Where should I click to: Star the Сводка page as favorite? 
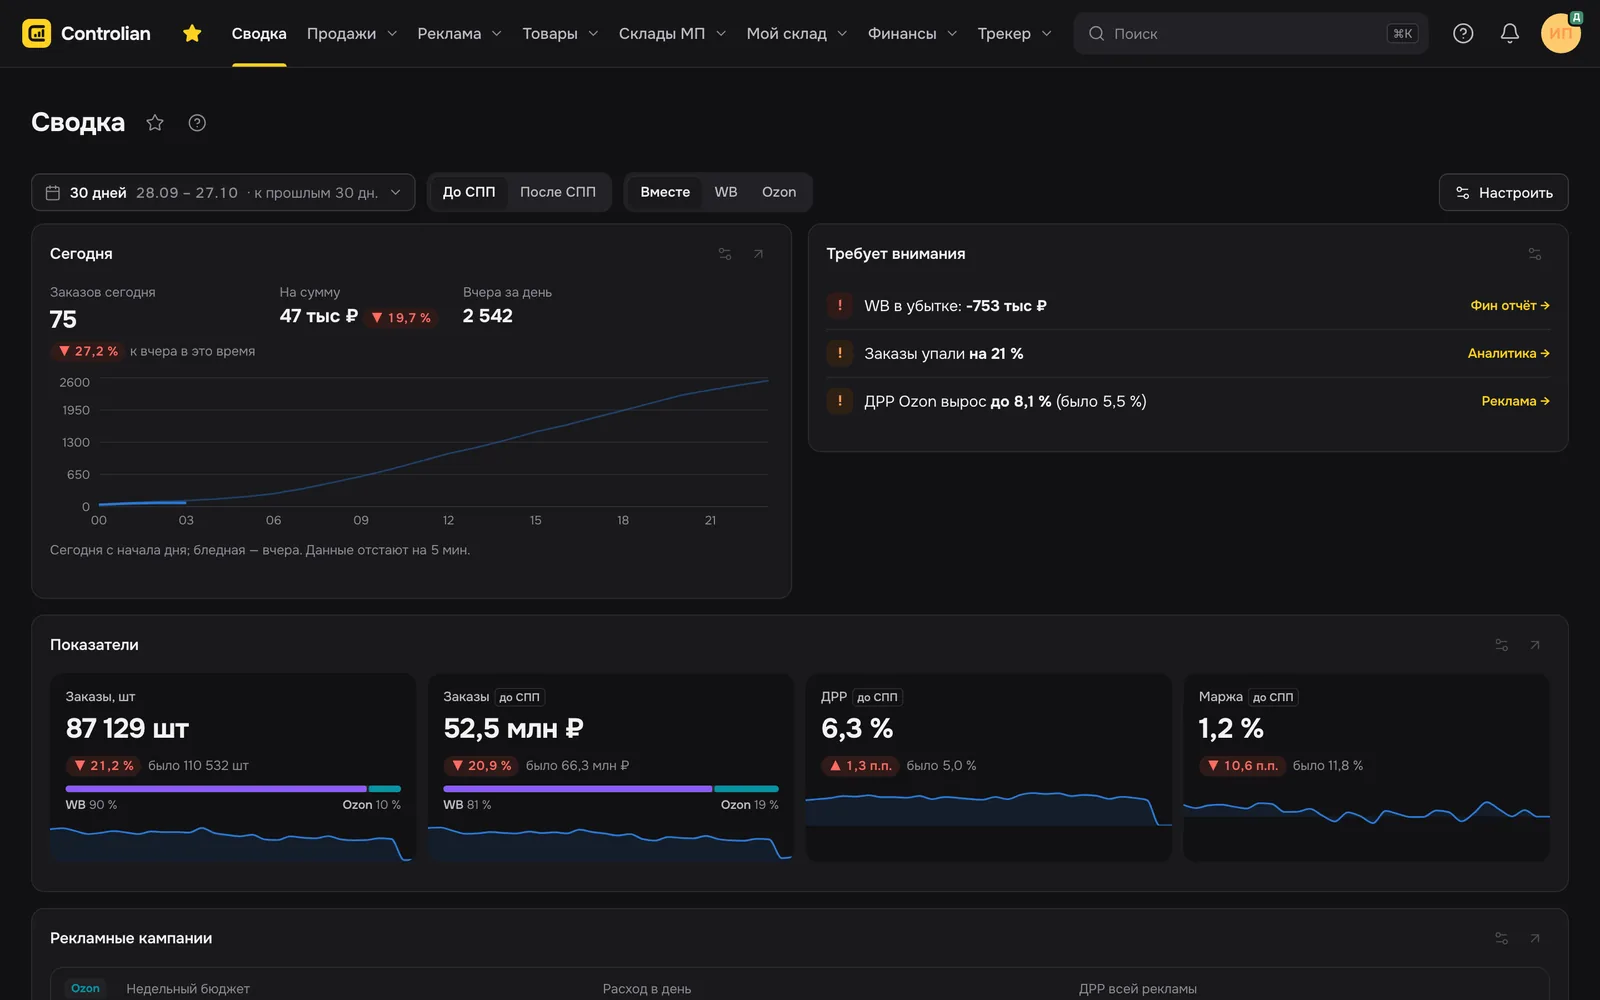coord(155,122)
